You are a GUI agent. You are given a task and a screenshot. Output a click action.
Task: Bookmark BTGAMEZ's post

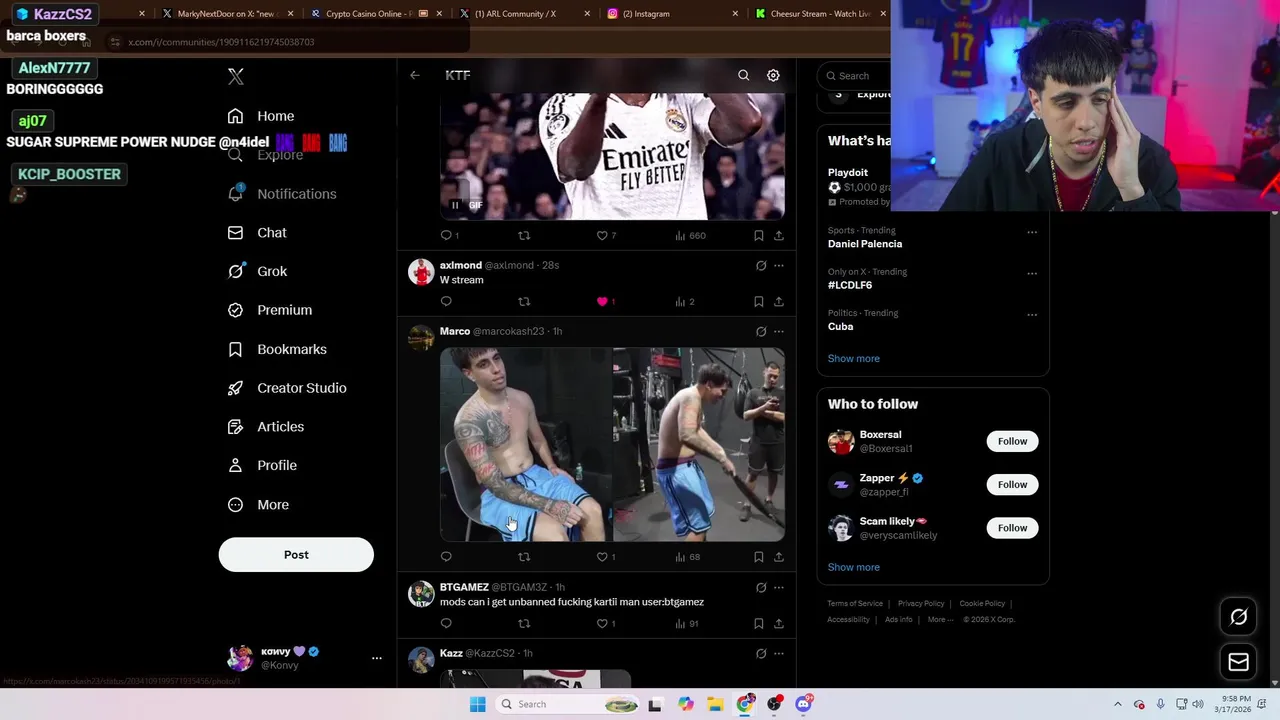(x=758, y=624)
